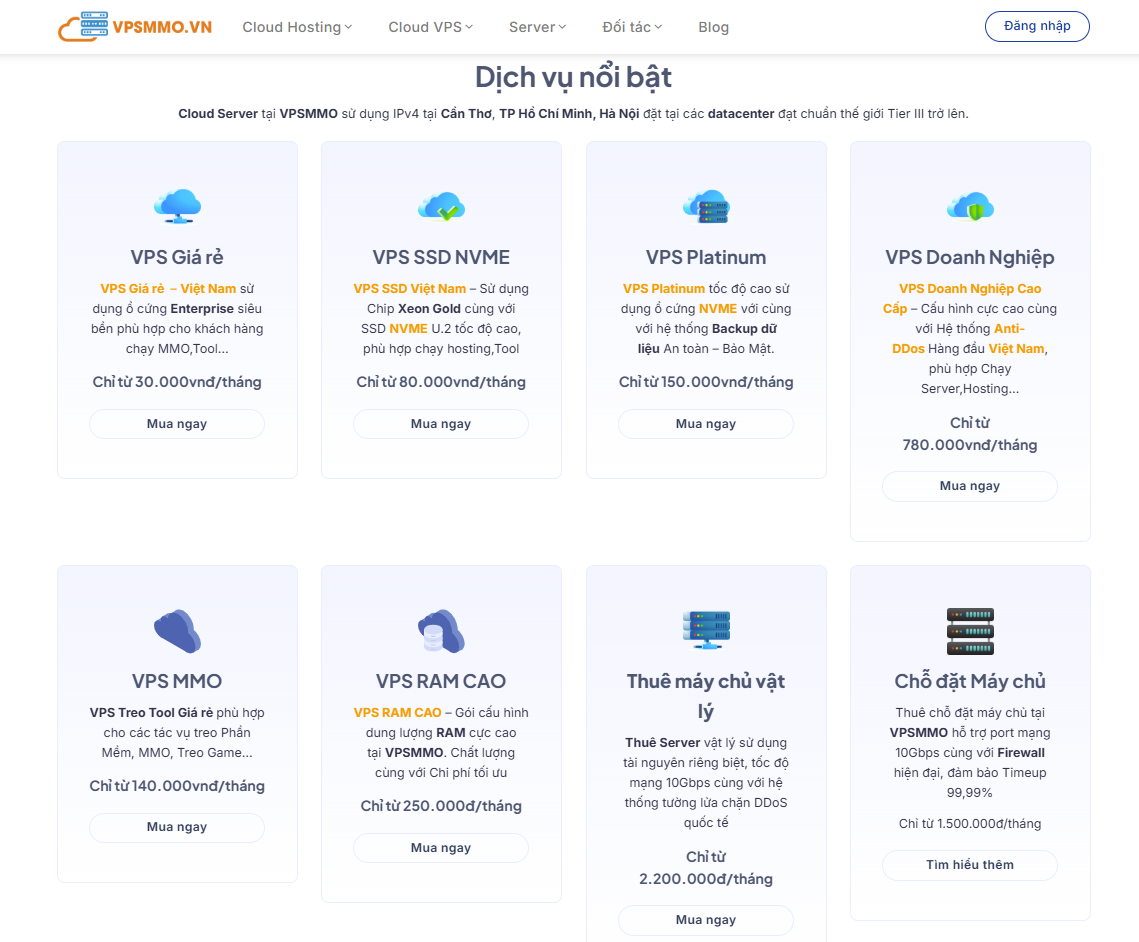Click the VPS RAM CAO database cloud icon
The width and height of the screenshot is (1139, 942).
coord(441,630)
